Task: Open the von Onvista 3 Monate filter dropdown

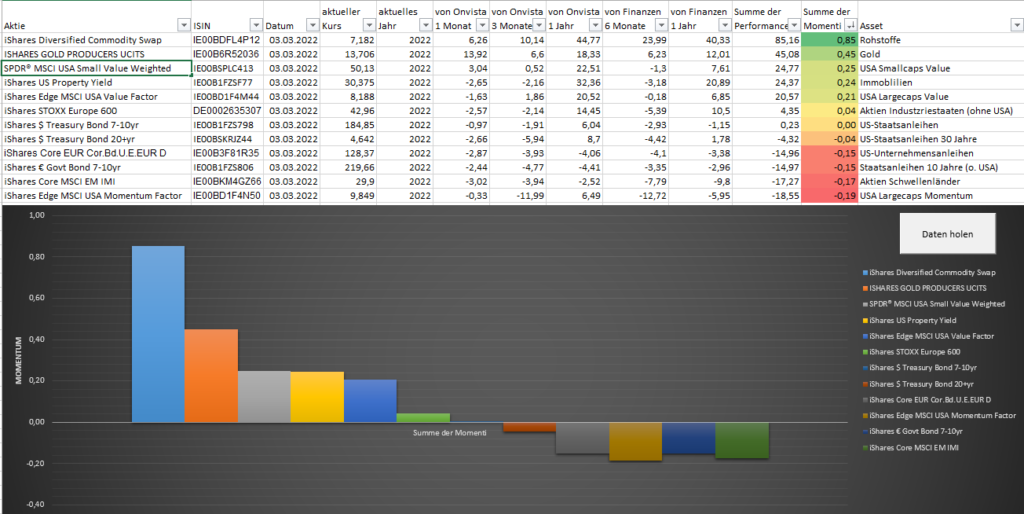Action: pos(538,26)
